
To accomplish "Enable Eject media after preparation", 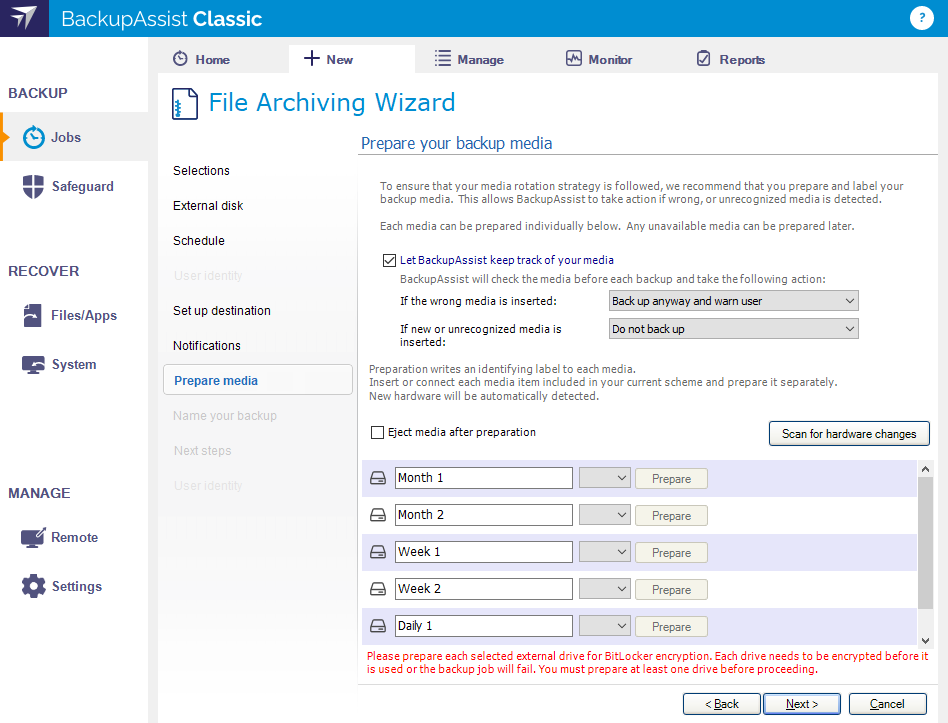I will [378, 433].
